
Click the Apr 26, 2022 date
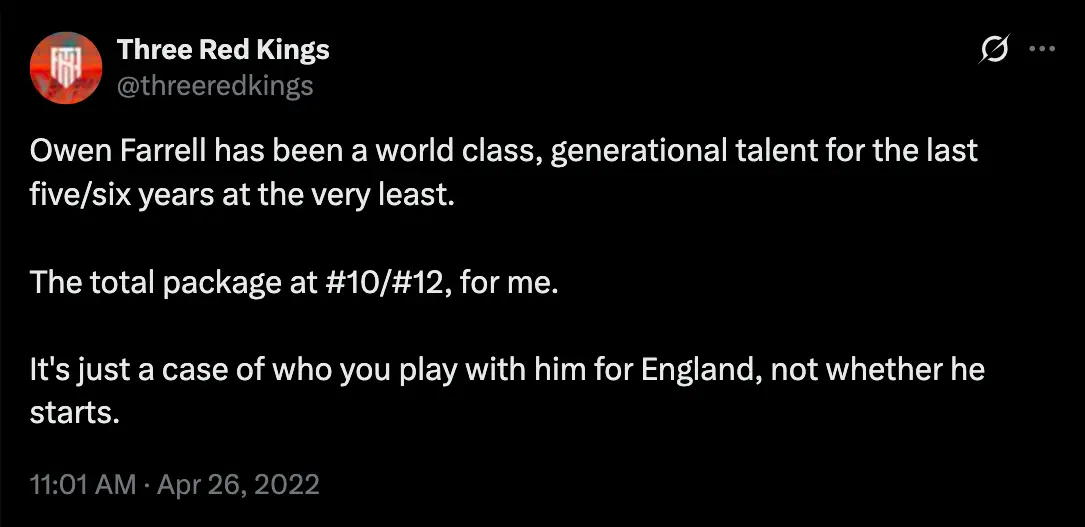click(x=236, y=485)
